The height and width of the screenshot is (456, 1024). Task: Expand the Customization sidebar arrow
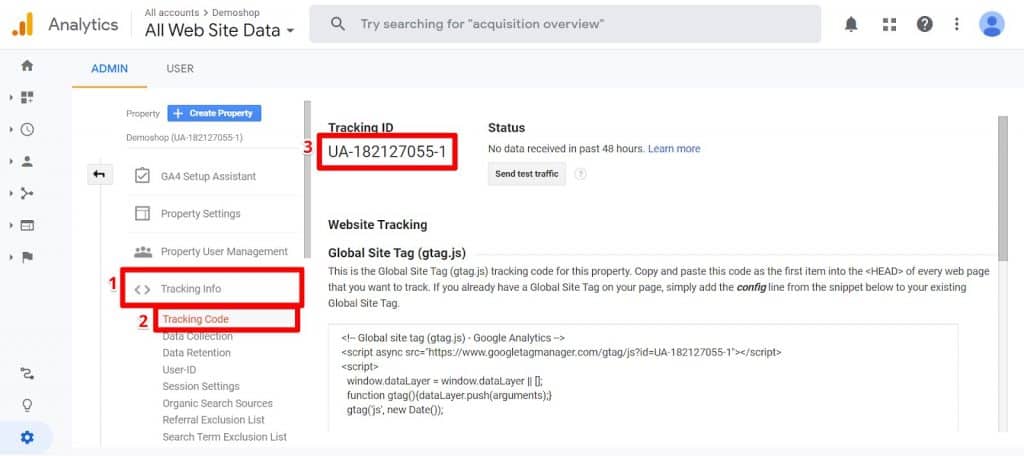(x=11, y=97)
